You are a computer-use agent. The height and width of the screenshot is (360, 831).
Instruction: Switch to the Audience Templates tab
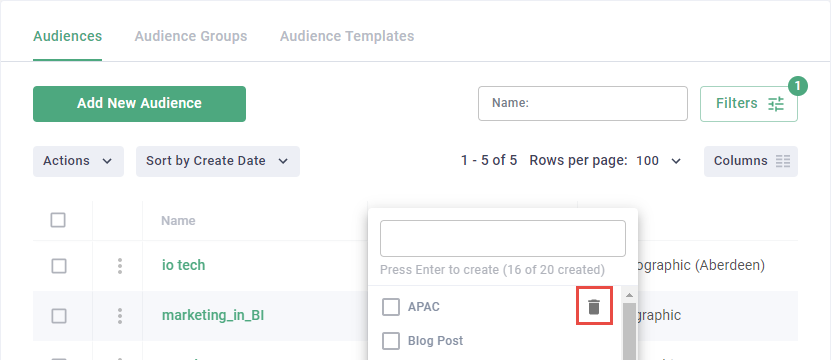tap(347, 36)
